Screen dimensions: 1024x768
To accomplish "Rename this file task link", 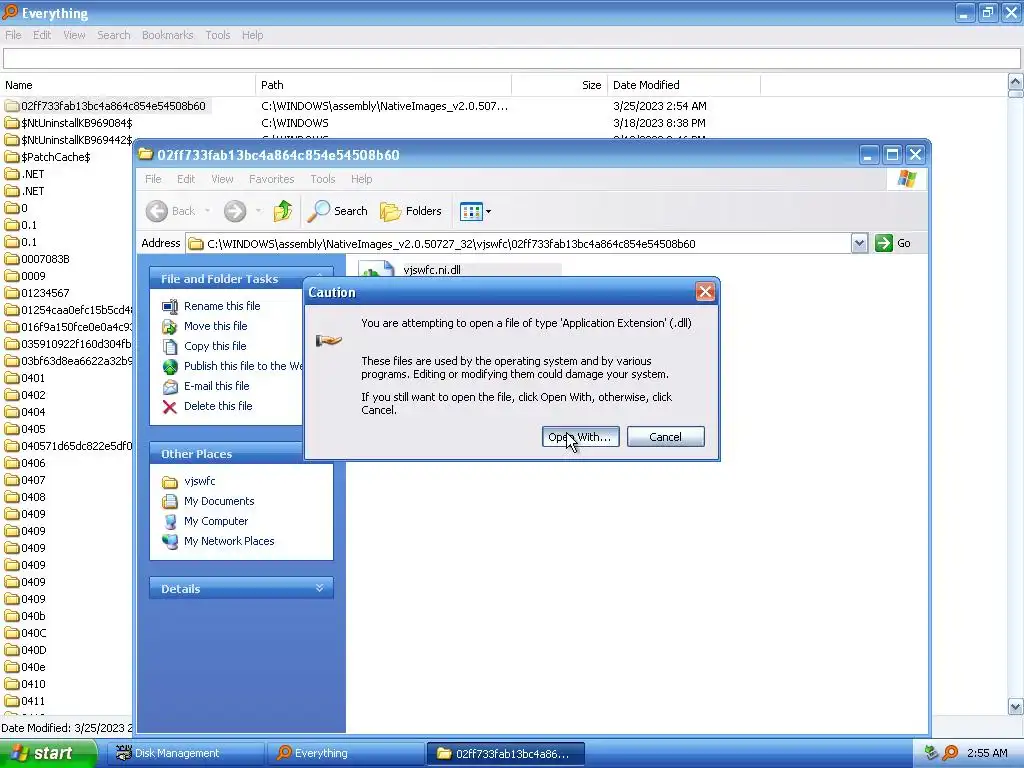I will (x=222, y=306).
